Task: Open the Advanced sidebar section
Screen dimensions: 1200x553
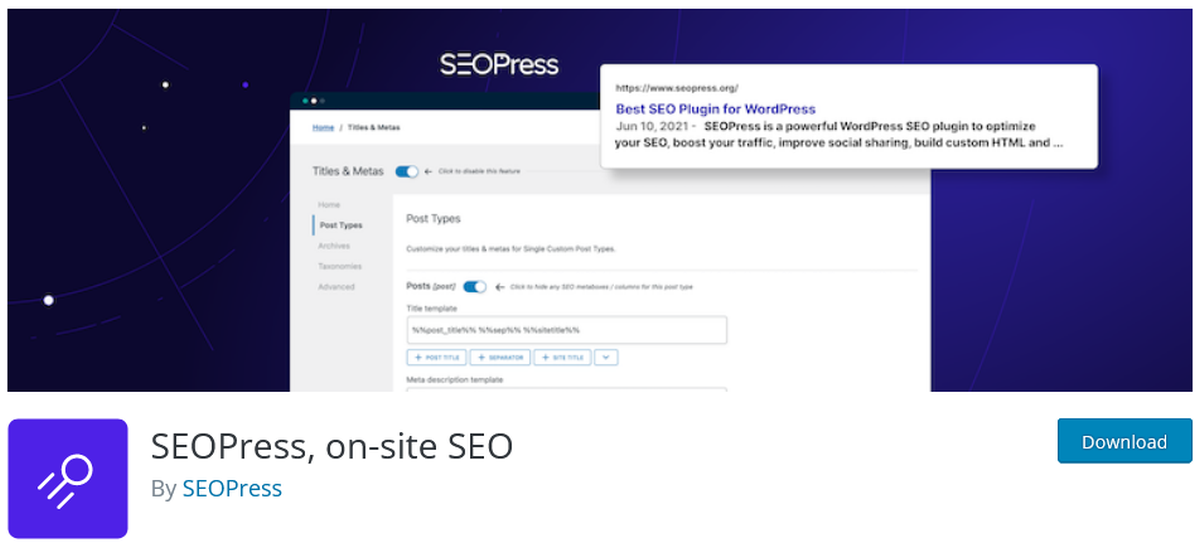Action: pyautogui.click(x=336, y=287)
